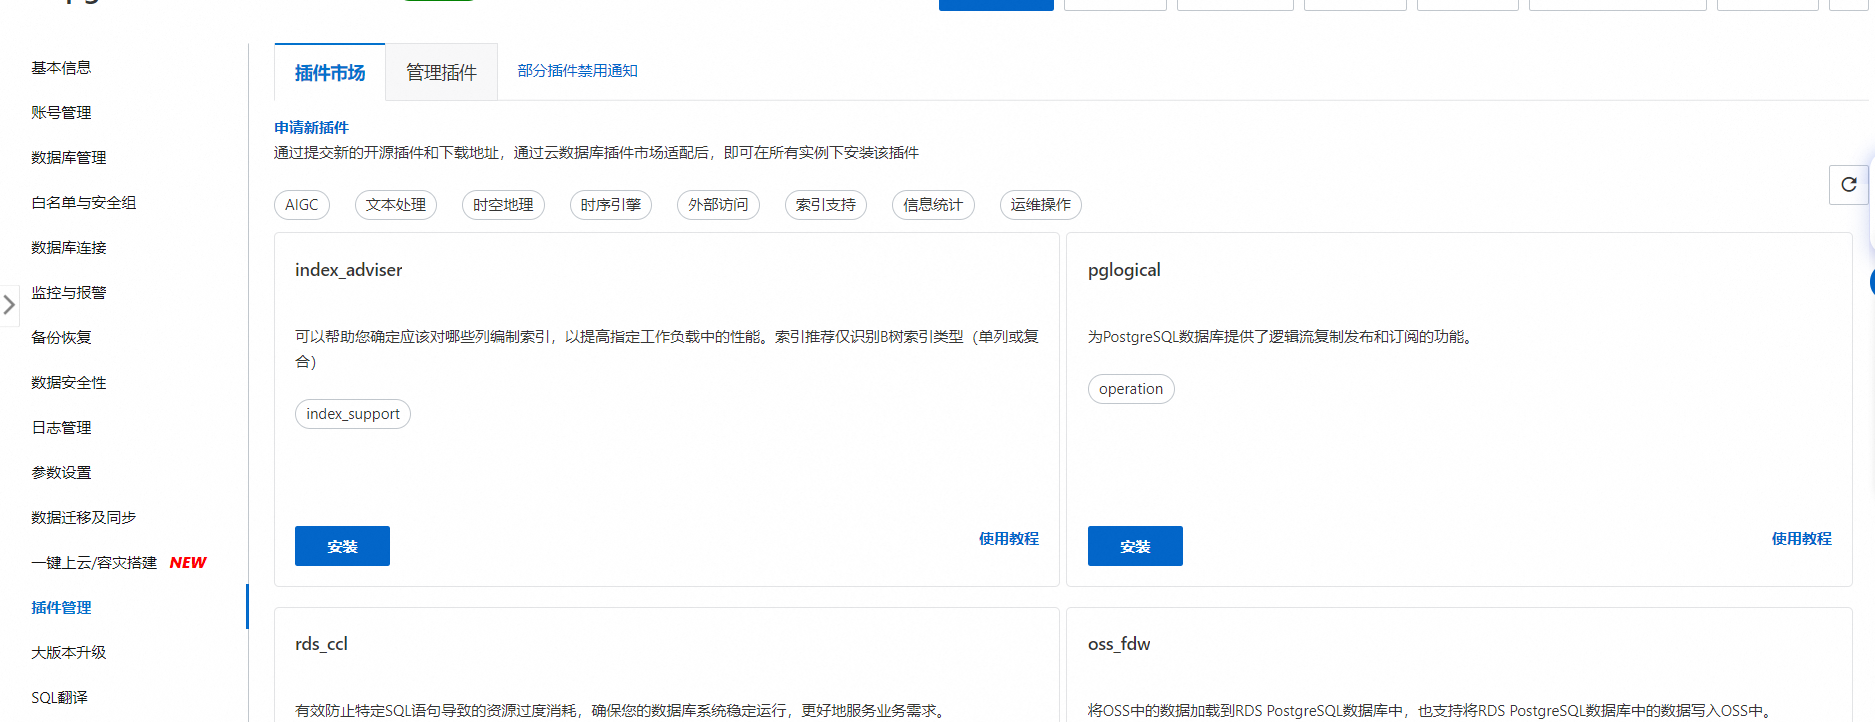Open 基本信息 in sidebar
This screenshot has height=722, width=1875.
61,67
